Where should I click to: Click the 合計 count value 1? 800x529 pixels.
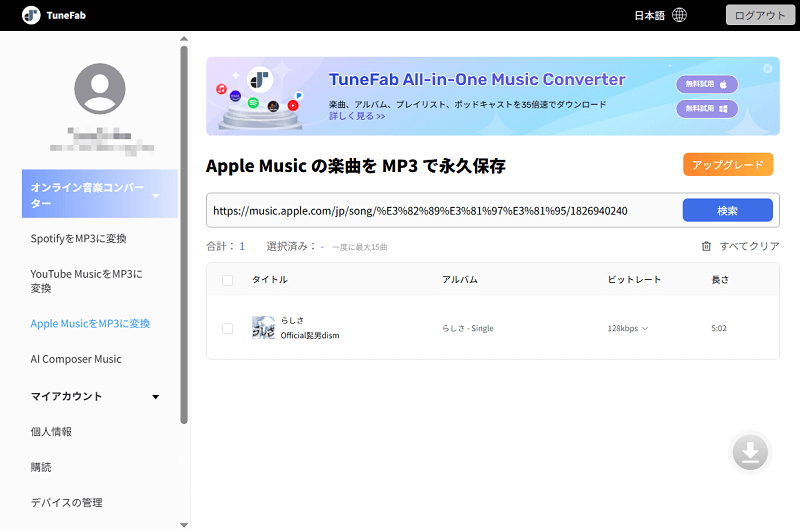[242, 246]
